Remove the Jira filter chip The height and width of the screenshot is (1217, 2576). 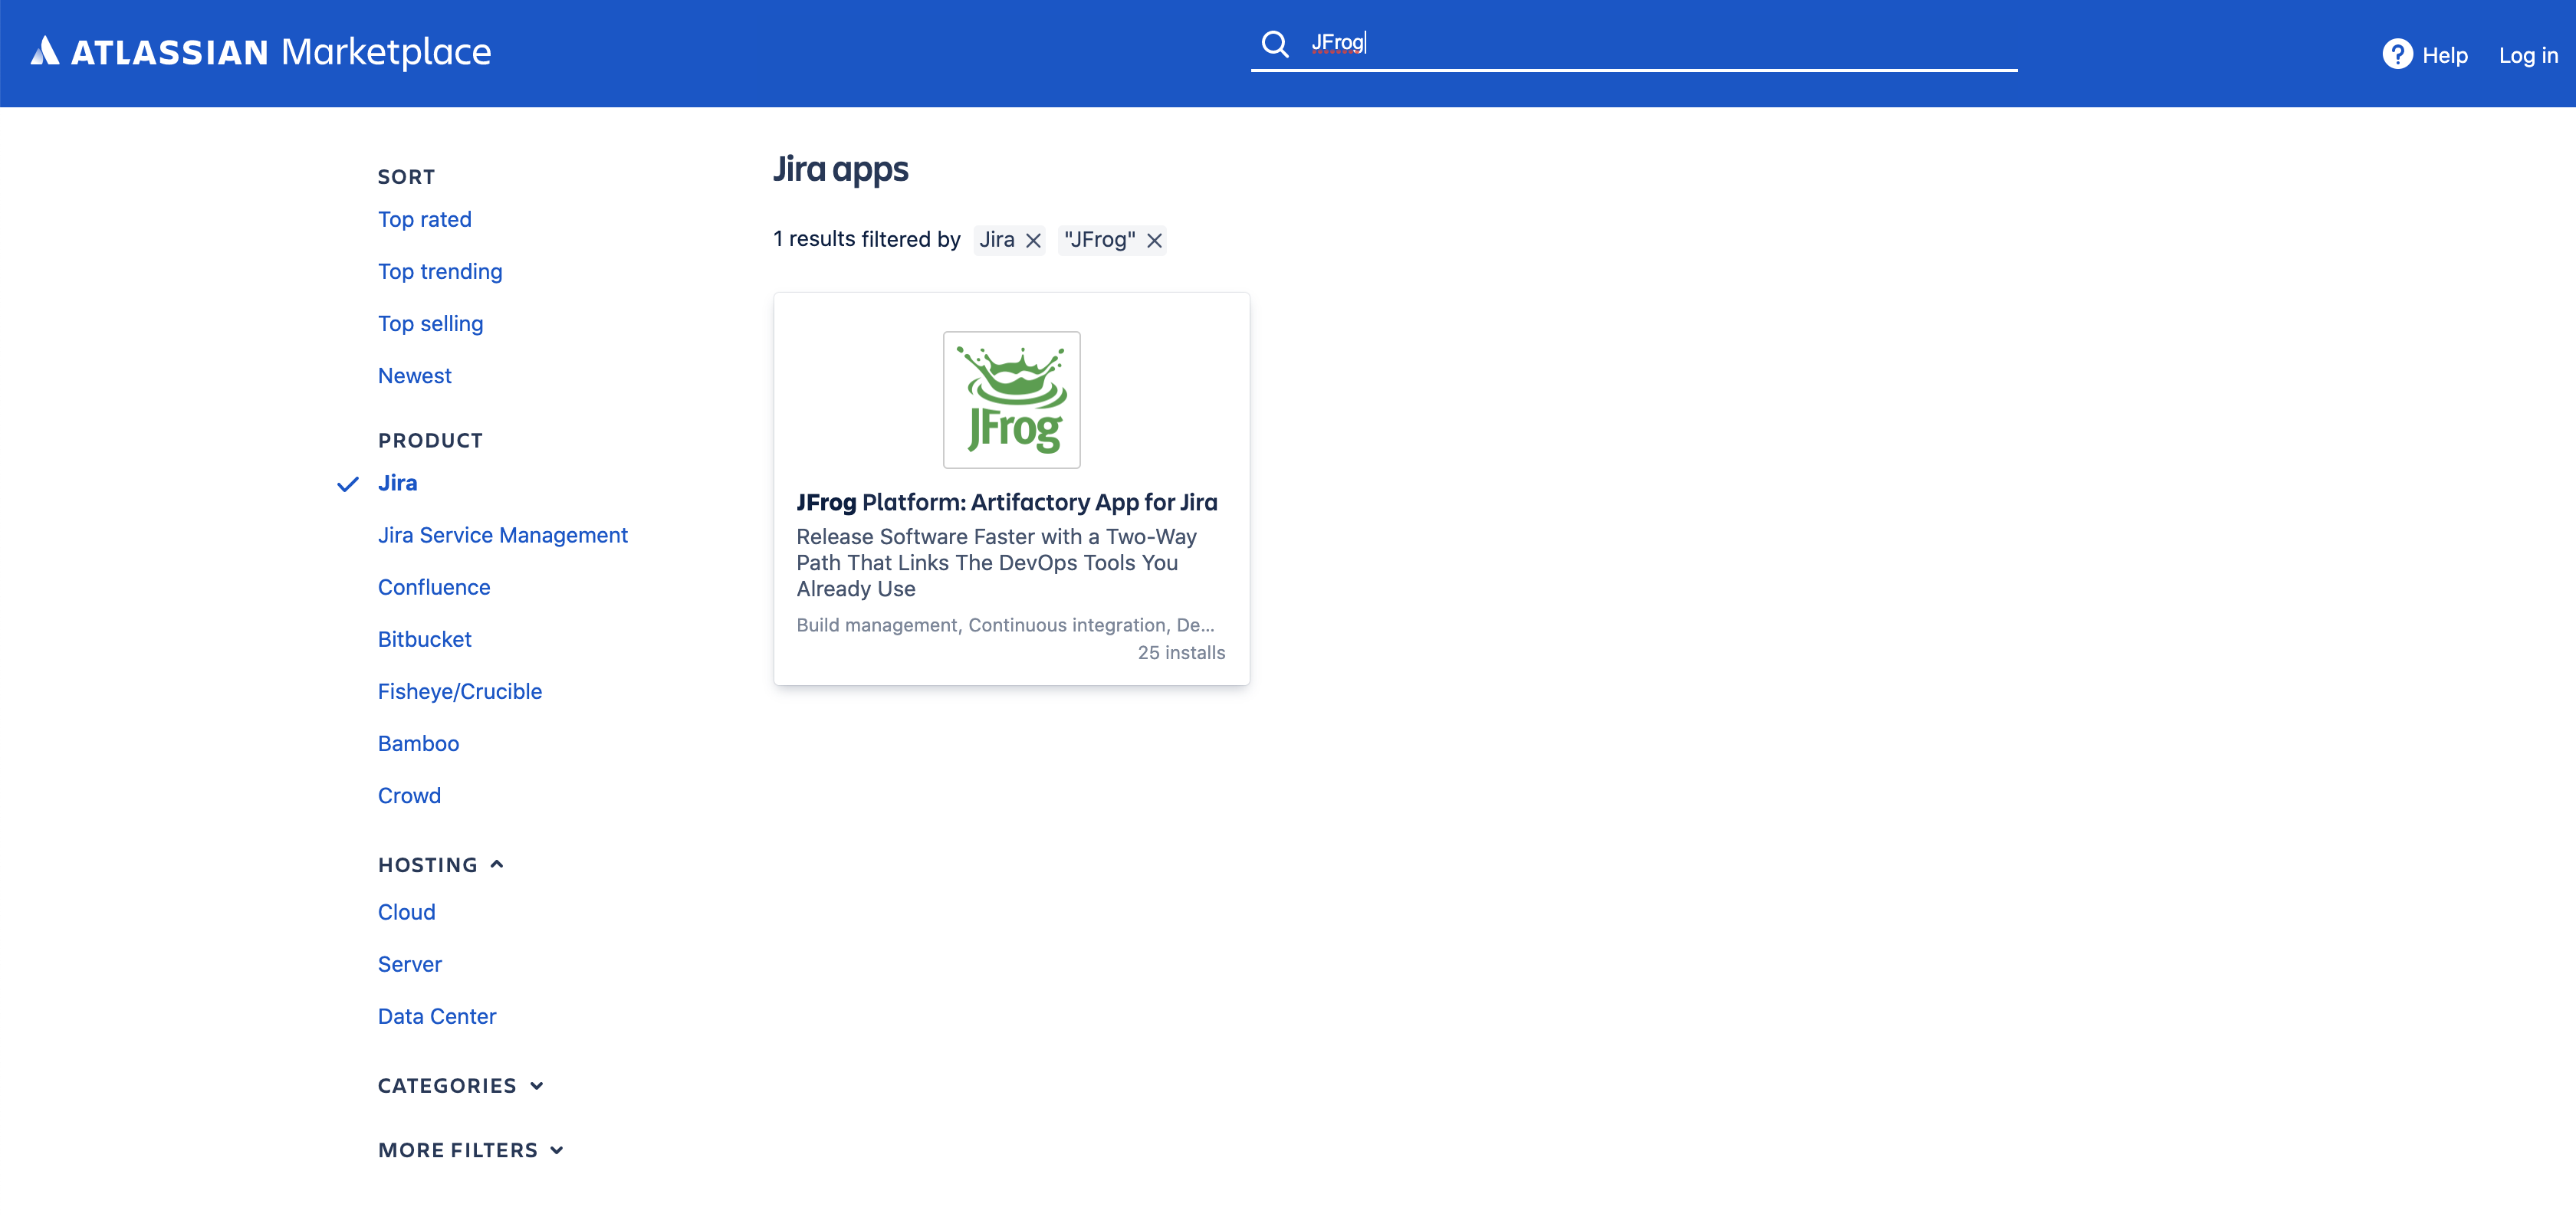point(1034,241)
